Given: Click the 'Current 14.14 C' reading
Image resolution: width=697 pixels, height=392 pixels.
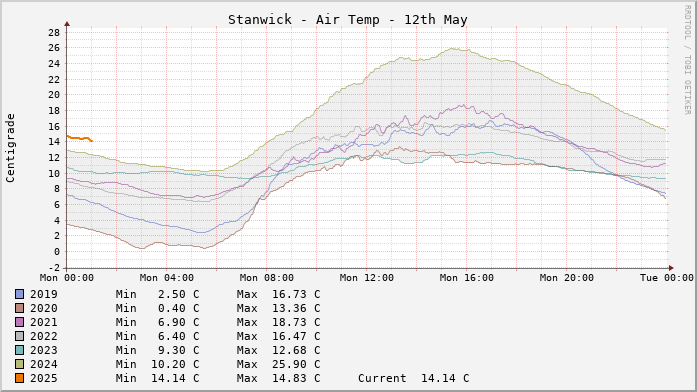Looking at the screenshot, I should click(413, 379).
